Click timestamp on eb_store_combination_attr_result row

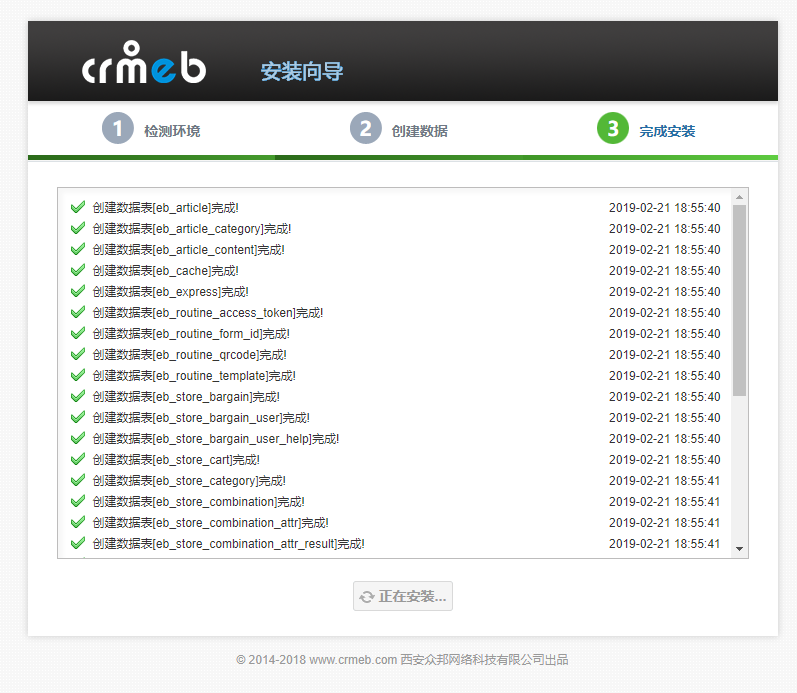(665, 544)
